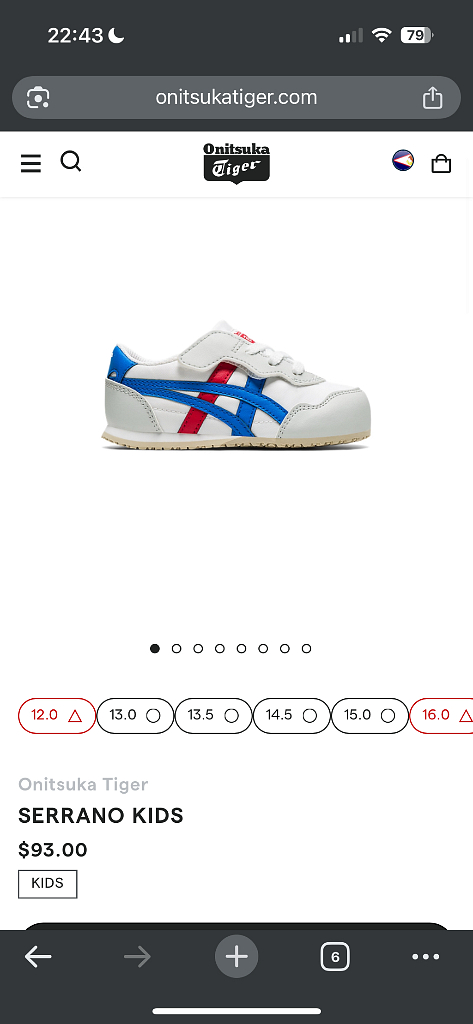Open the share sheet icon
This screenshot has height=1024, width=473.
coord(432,97)
